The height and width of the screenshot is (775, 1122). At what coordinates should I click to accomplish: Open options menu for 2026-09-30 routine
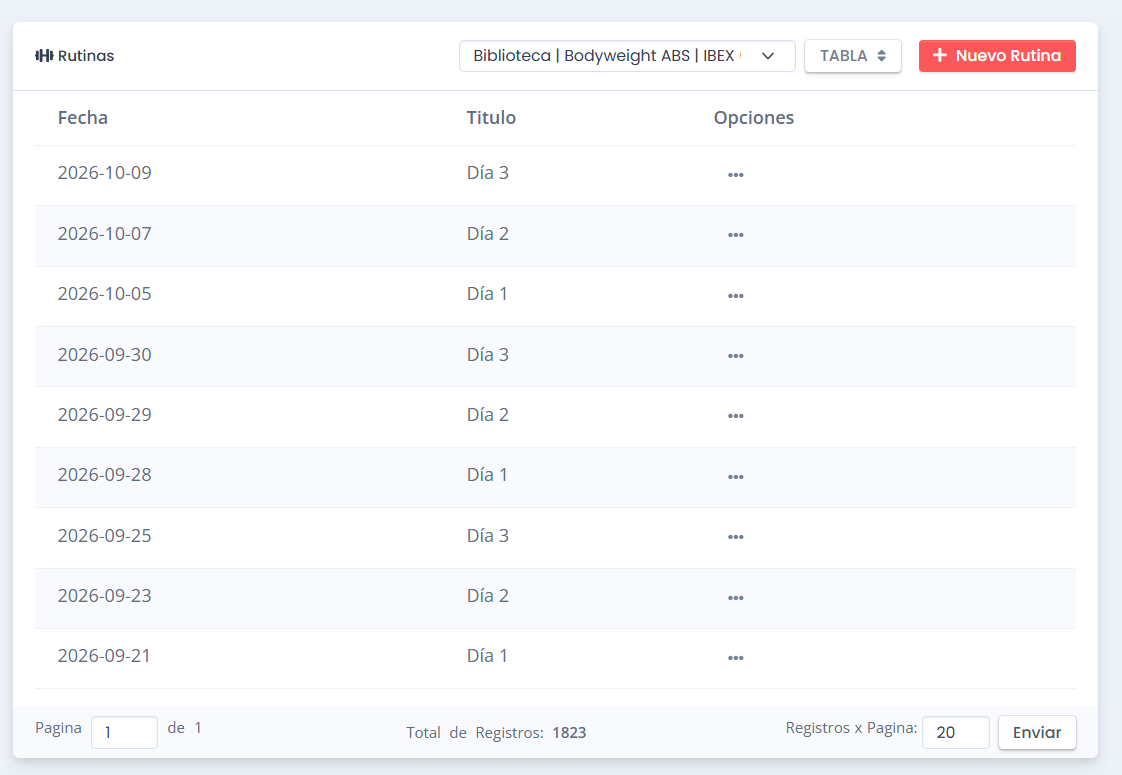pos(735,356)
